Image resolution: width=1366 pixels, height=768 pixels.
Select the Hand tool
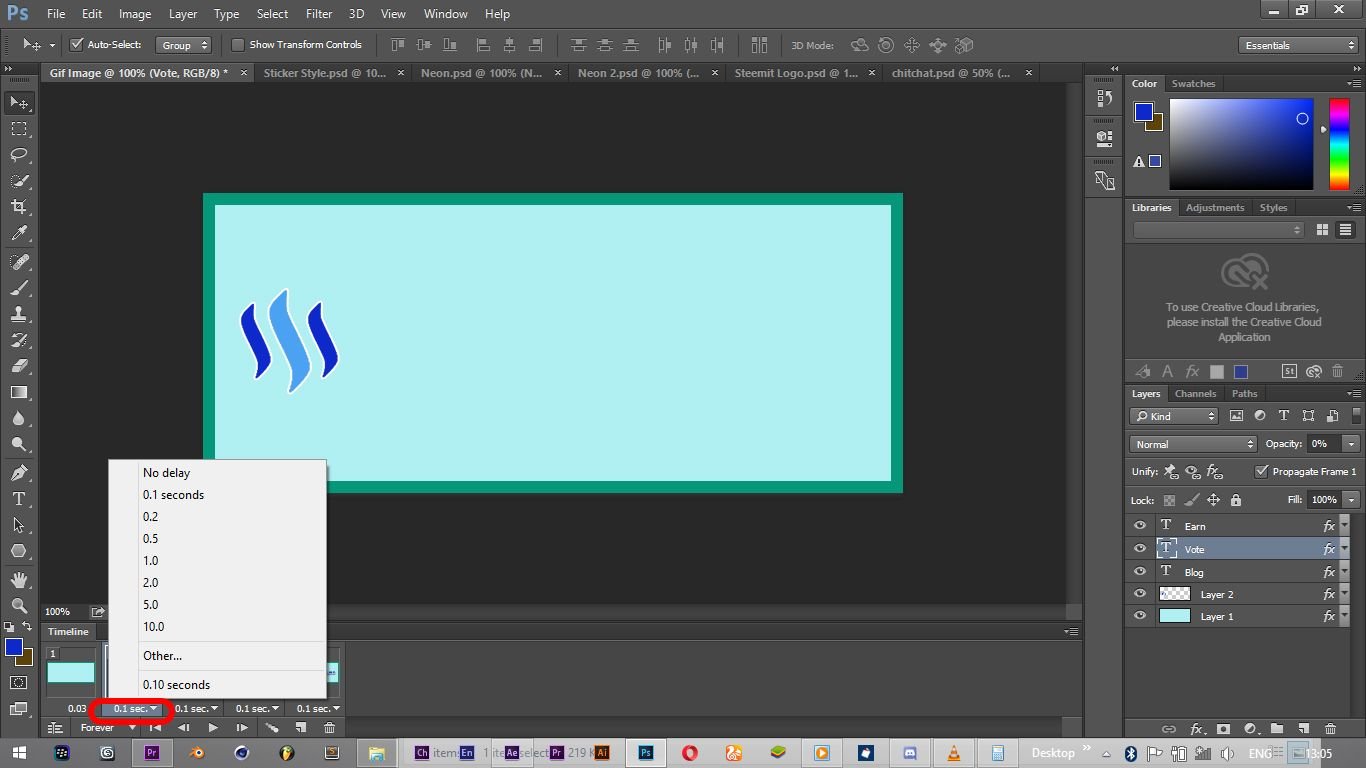tap(18, 579)
